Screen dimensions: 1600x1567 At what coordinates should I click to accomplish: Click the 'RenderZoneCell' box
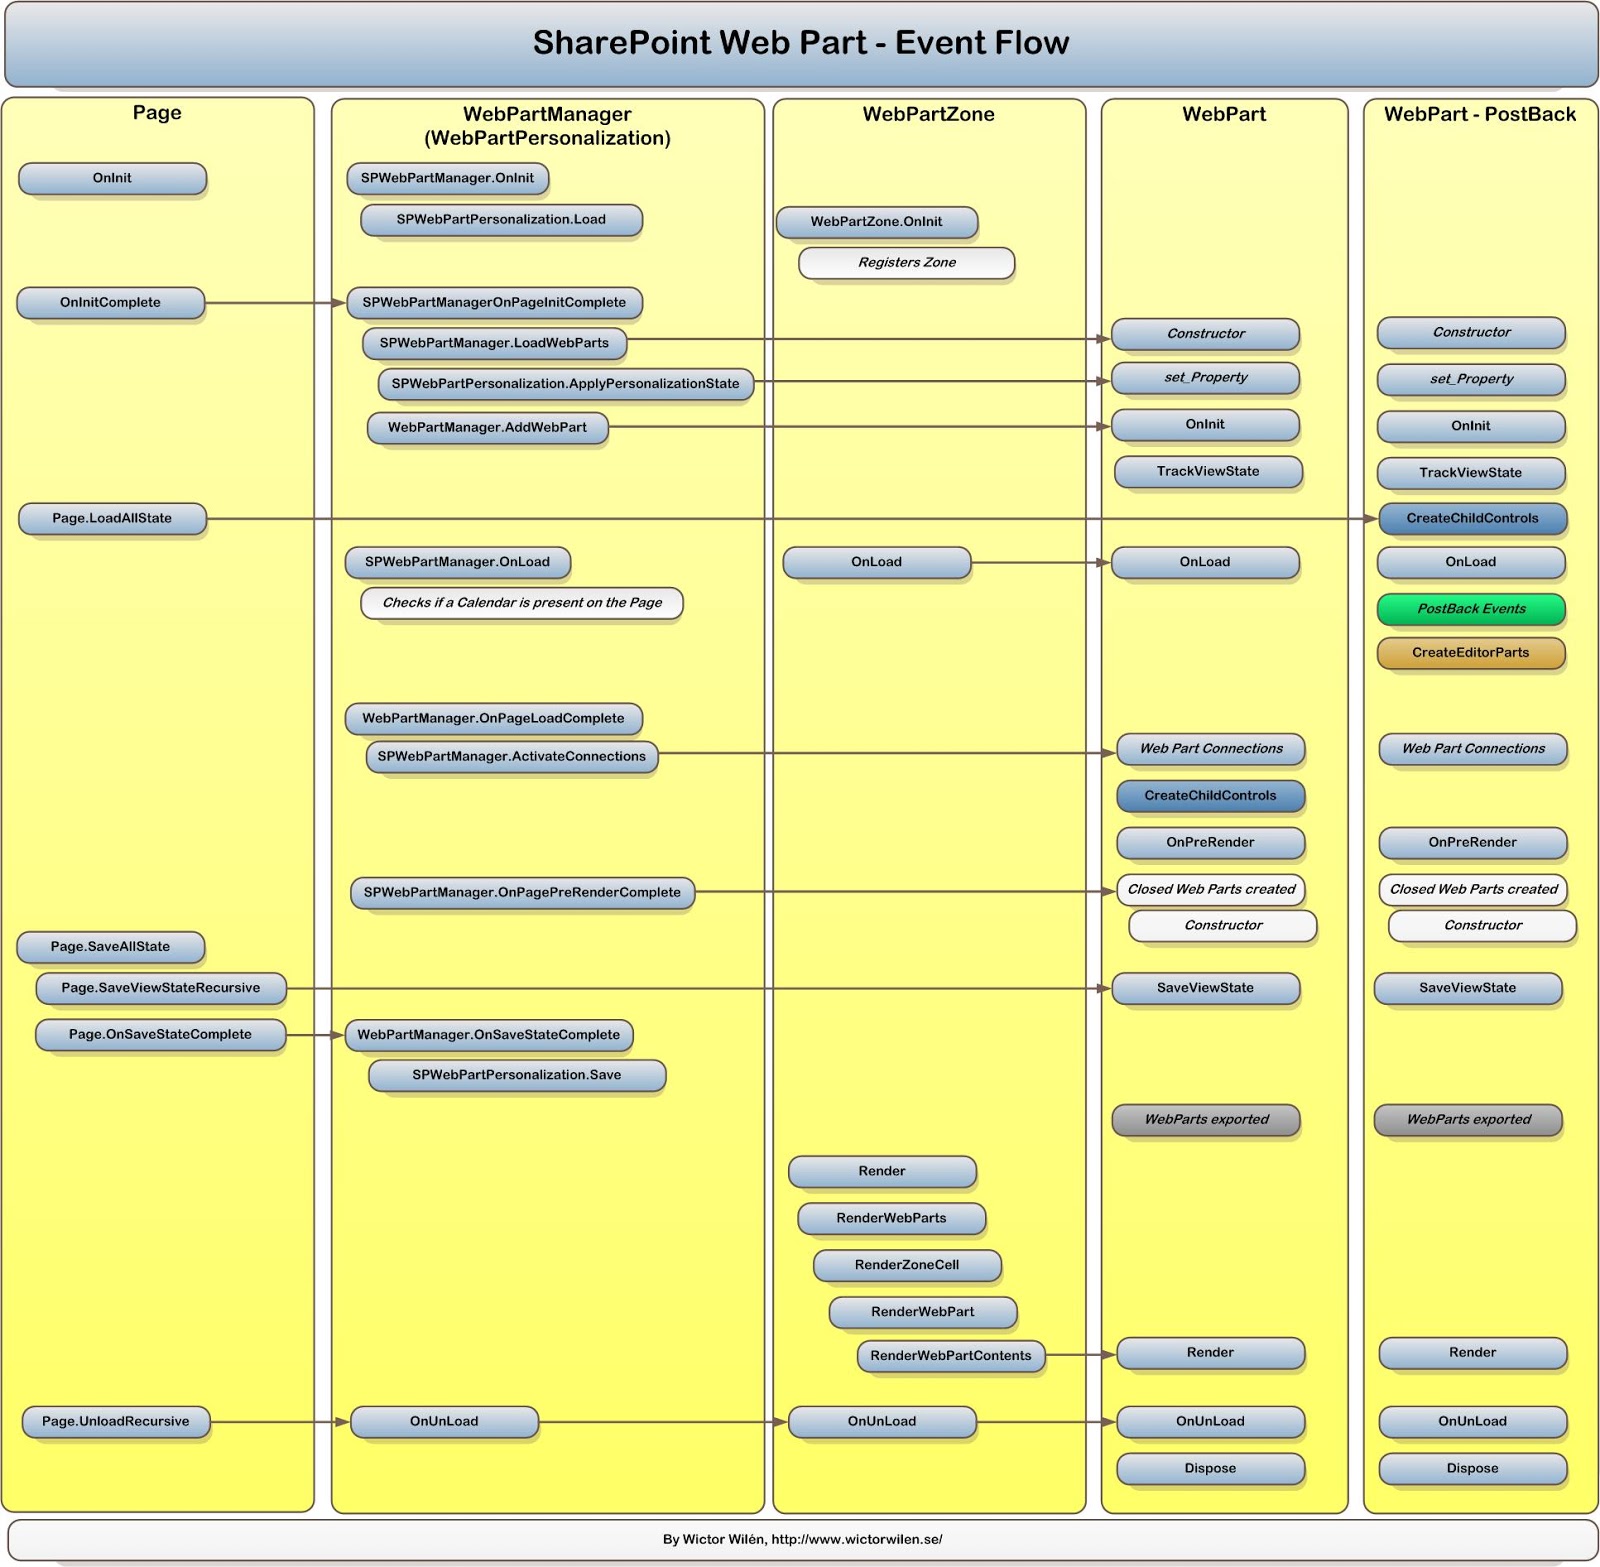908,1266
